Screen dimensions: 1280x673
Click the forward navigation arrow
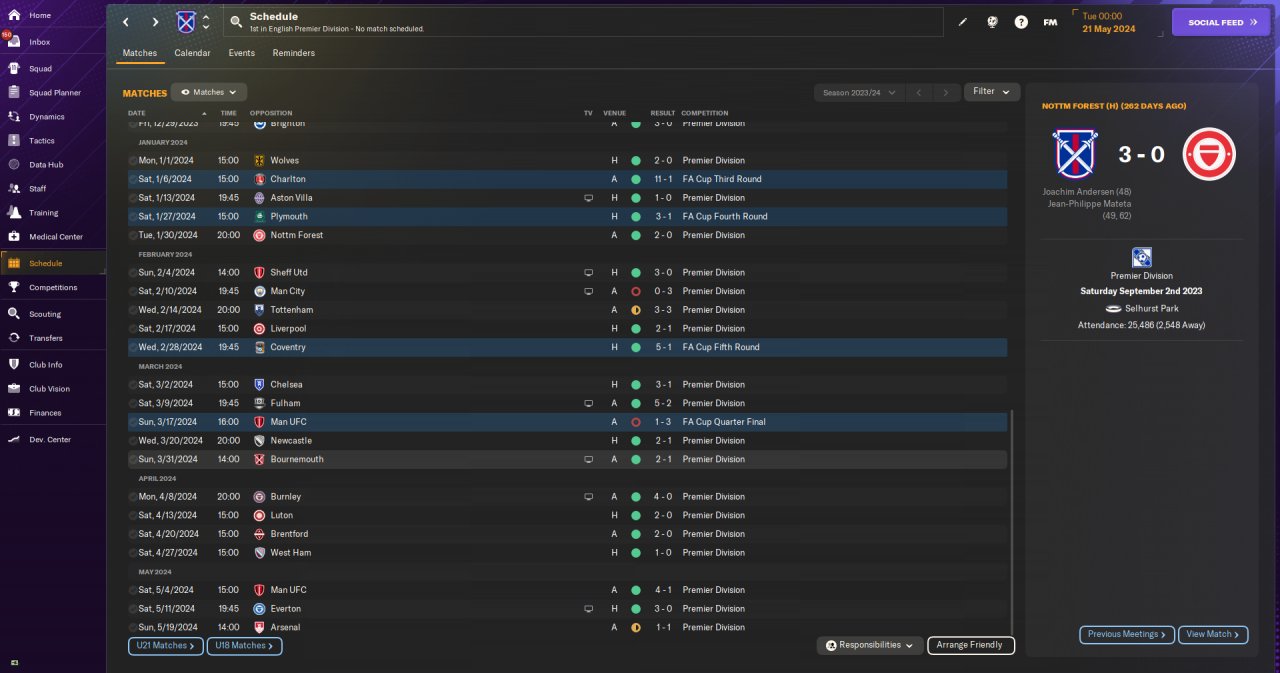156,22
